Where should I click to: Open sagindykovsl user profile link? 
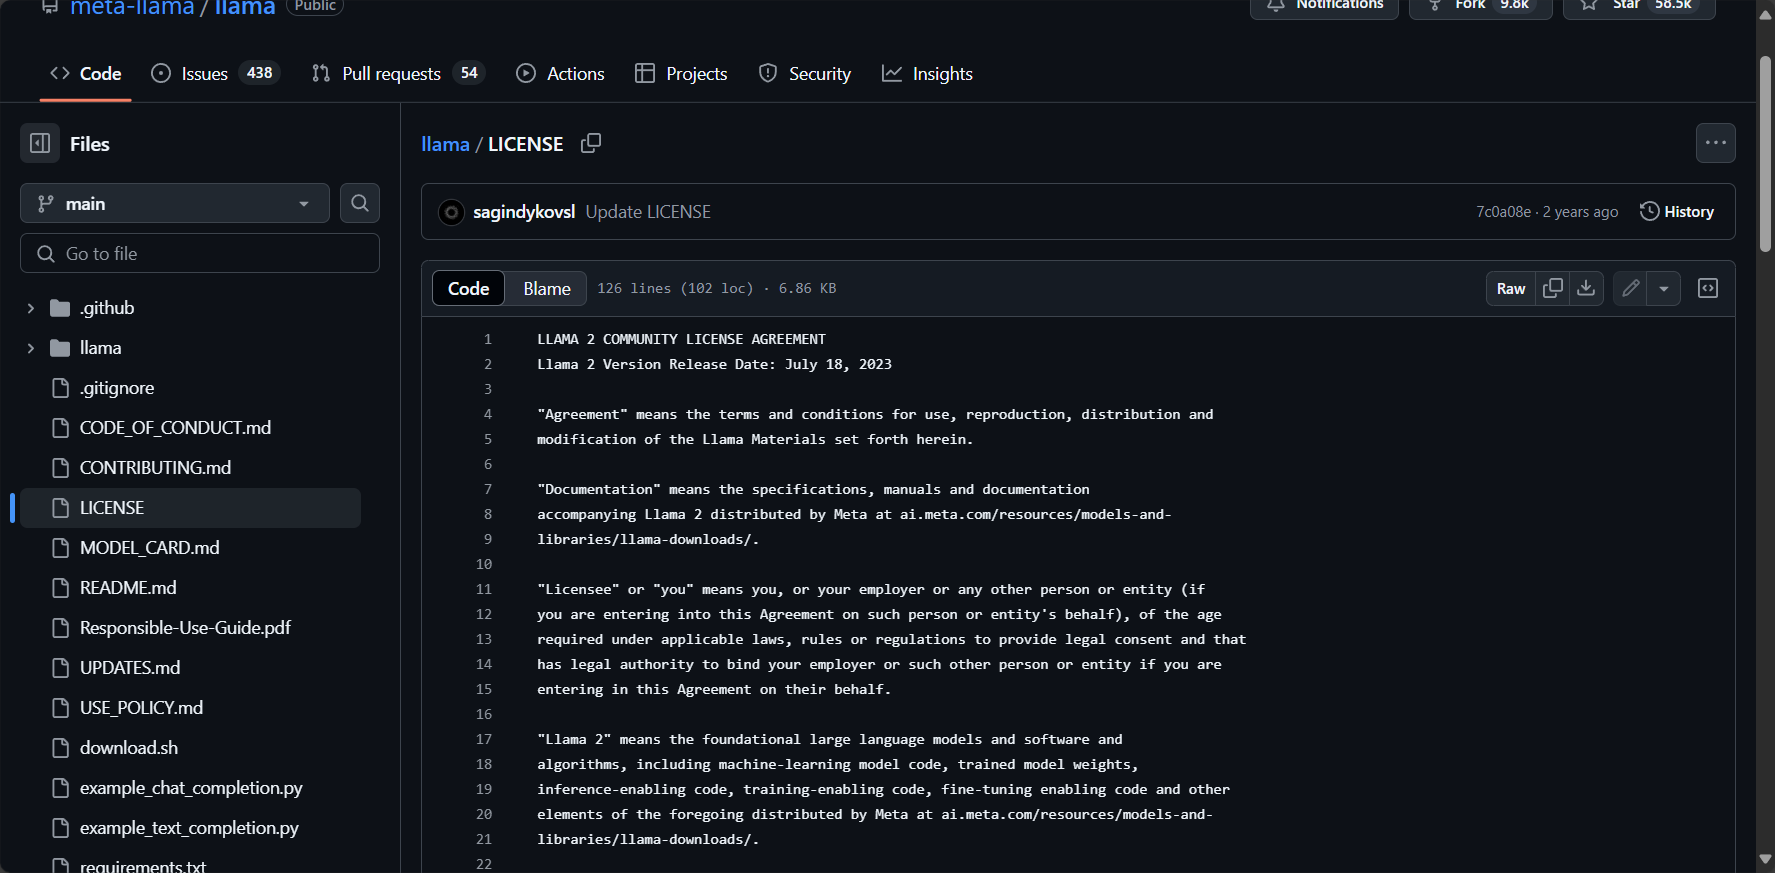(x=524, y=212)
